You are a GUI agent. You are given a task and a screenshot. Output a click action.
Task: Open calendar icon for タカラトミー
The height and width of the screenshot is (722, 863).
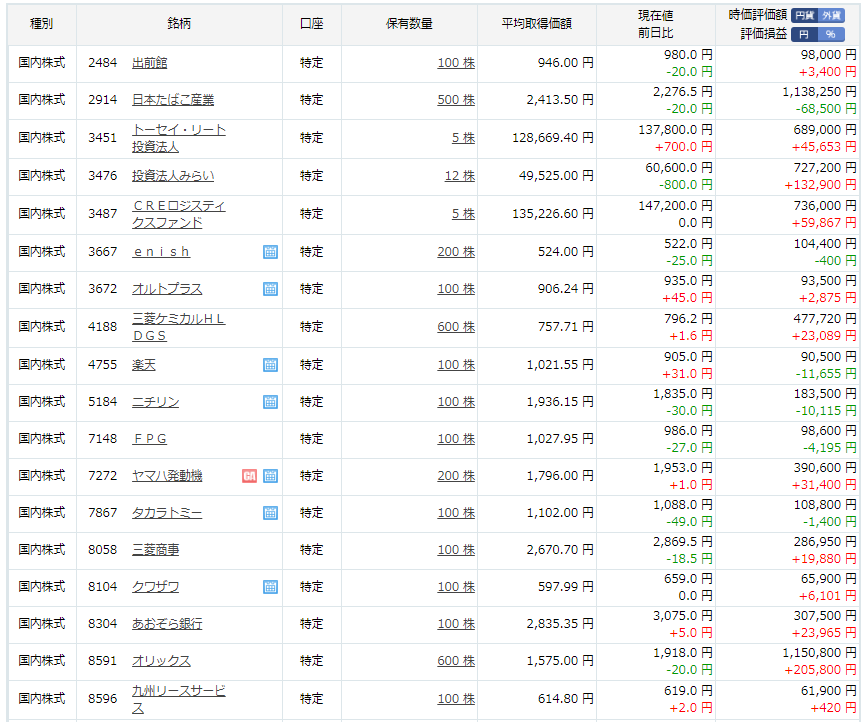pyautogui.click(x=270, y=513)
